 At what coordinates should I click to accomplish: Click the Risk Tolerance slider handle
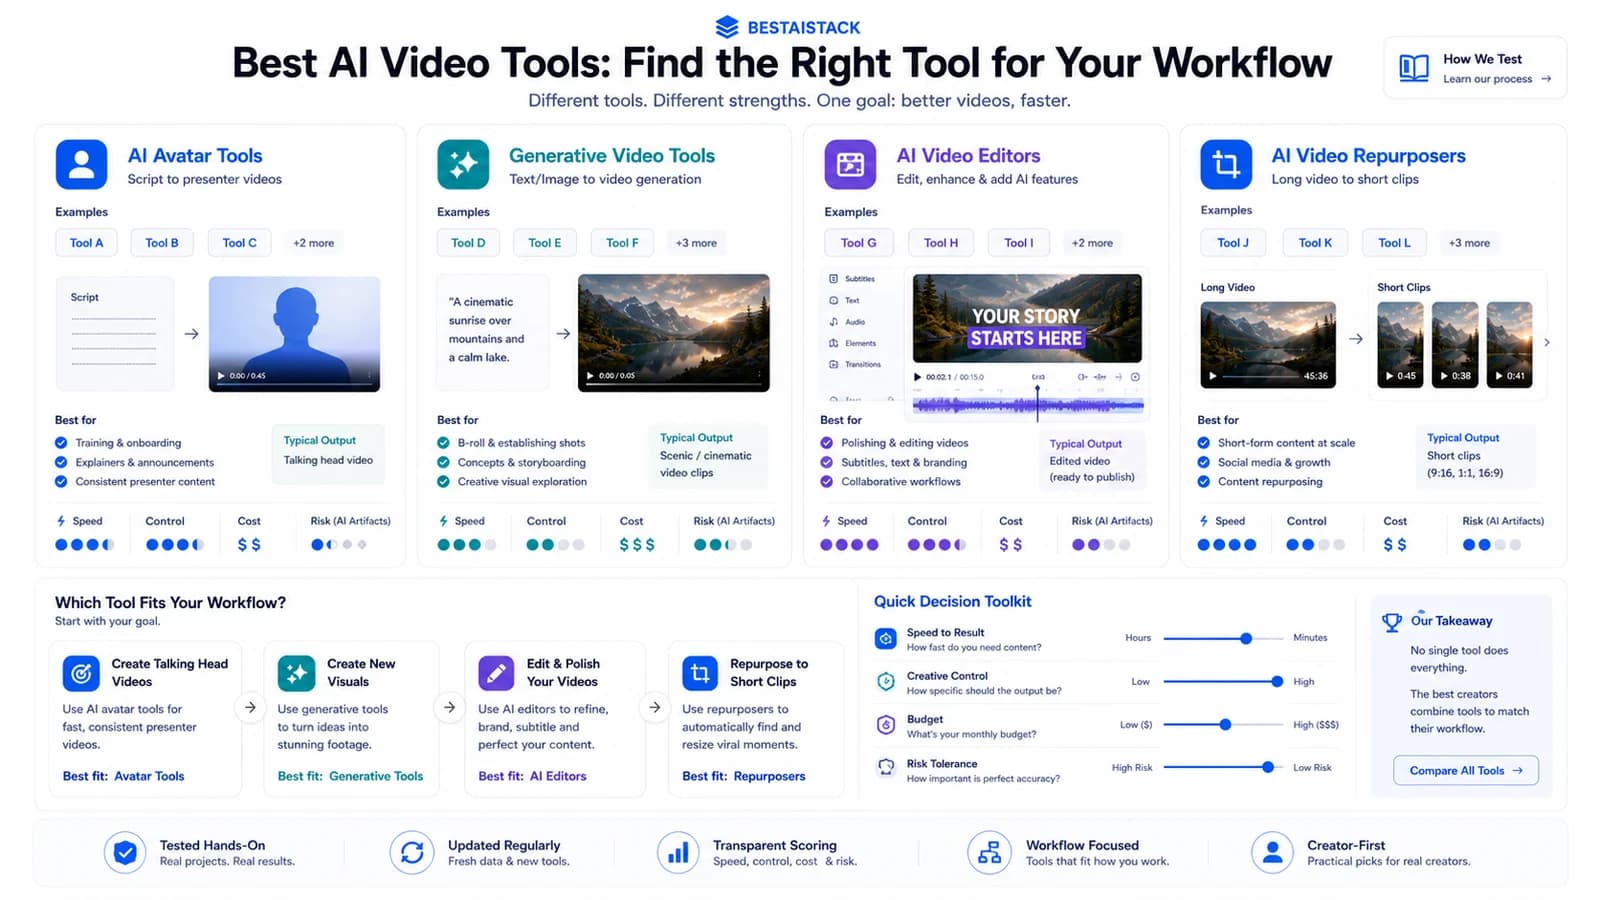(1268, 767)
